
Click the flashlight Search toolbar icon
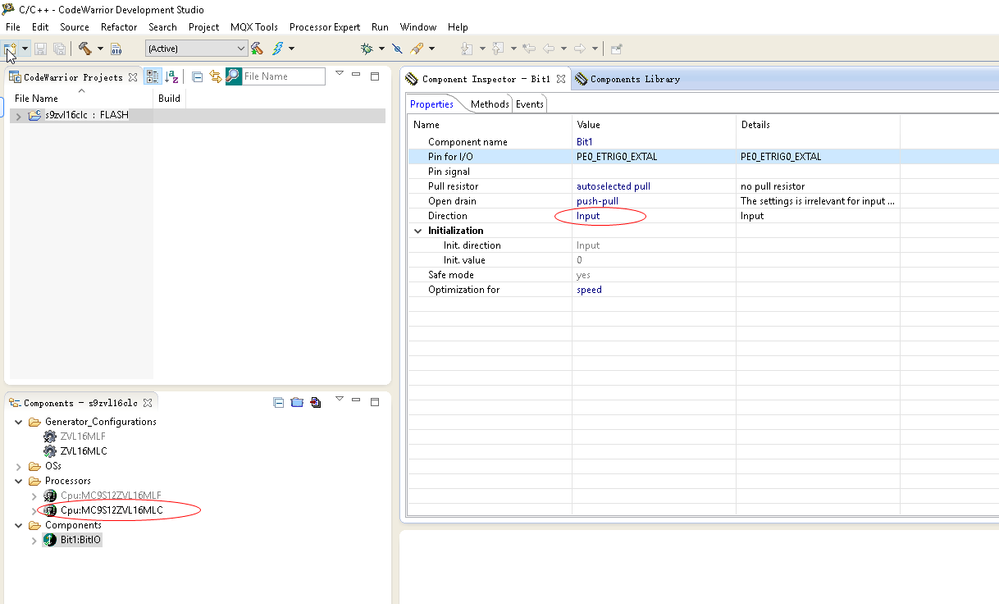pyautogui.click(x=417, y=48)
